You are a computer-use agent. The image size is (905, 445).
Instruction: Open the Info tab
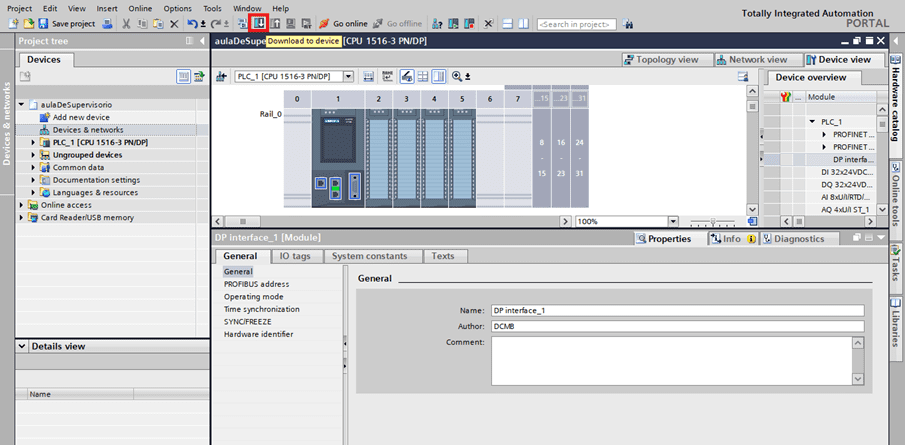(x=732, y=239)
